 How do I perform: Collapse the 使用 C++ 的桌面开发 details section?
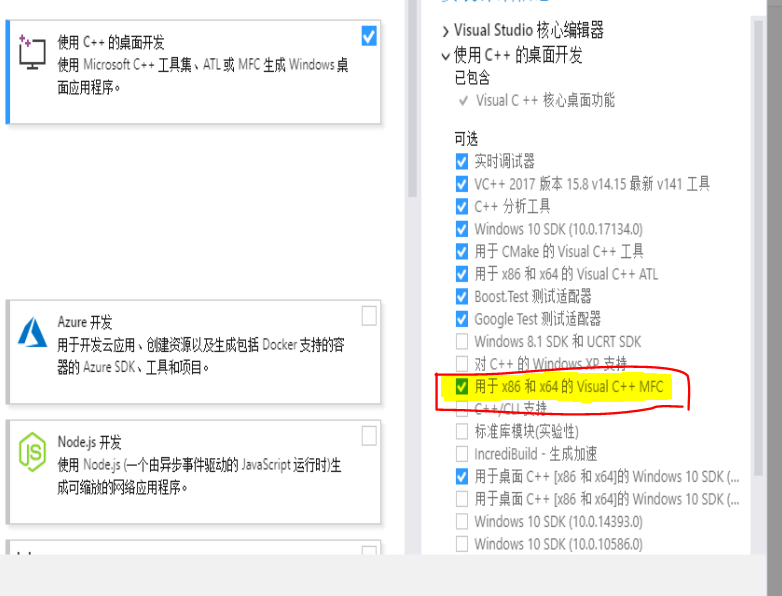click(445, 56)
